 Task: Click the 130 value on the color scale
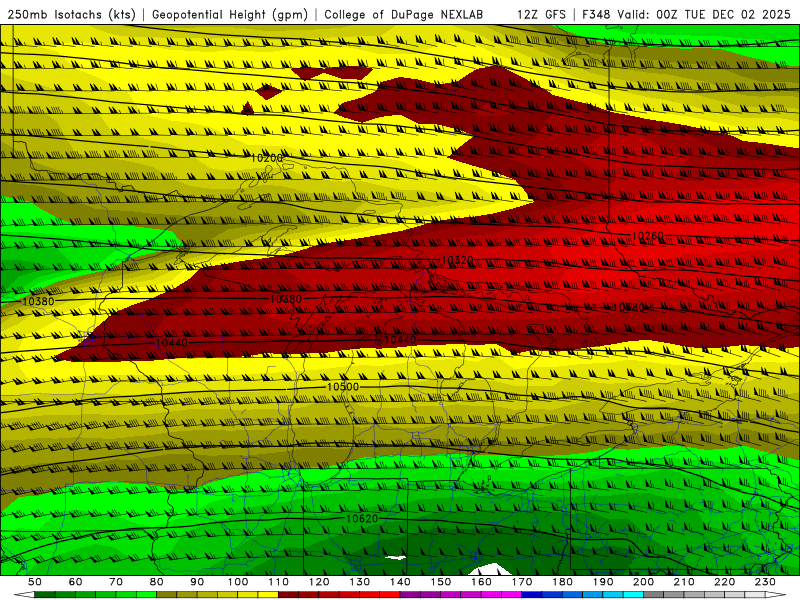pos(360,582)
